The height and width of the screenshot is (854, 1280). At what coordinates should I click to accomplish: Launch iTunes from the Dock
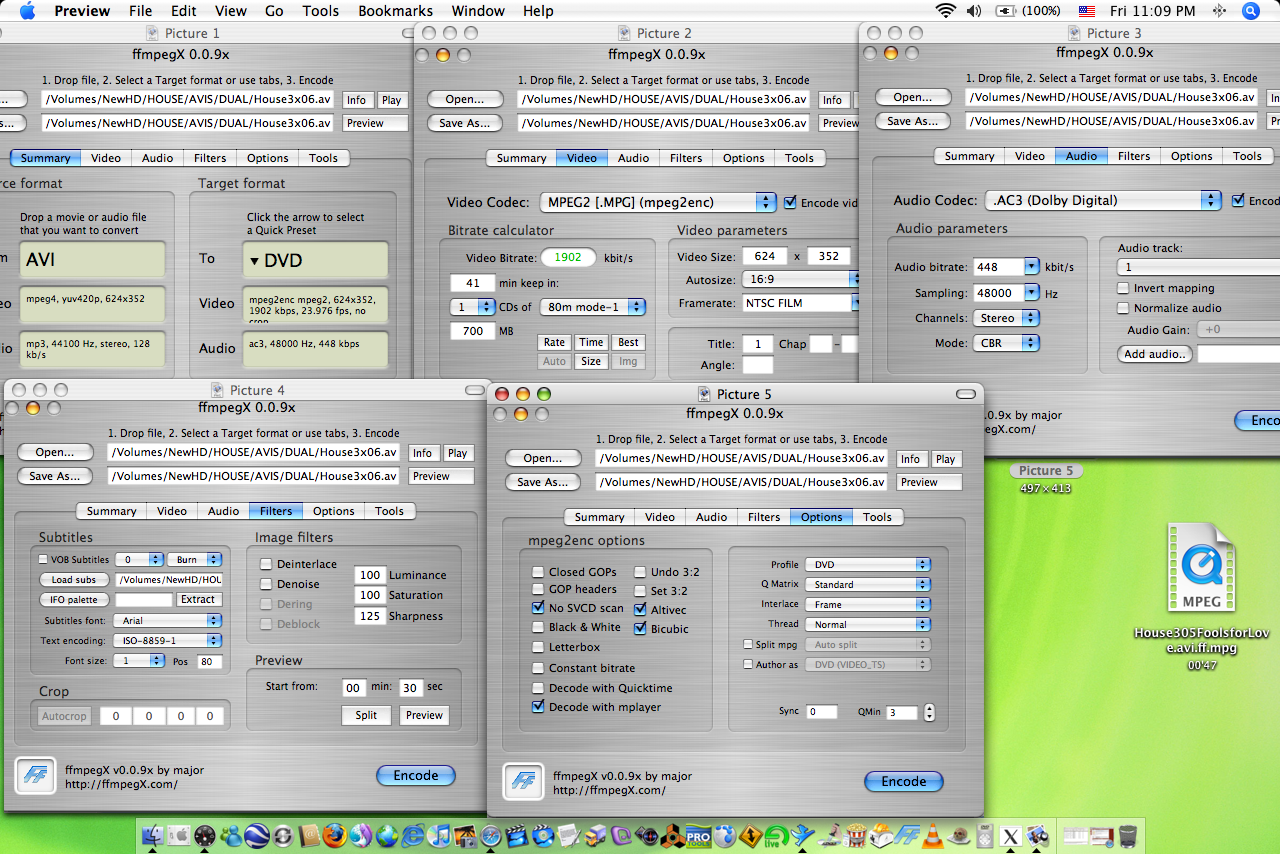[439, 834]
